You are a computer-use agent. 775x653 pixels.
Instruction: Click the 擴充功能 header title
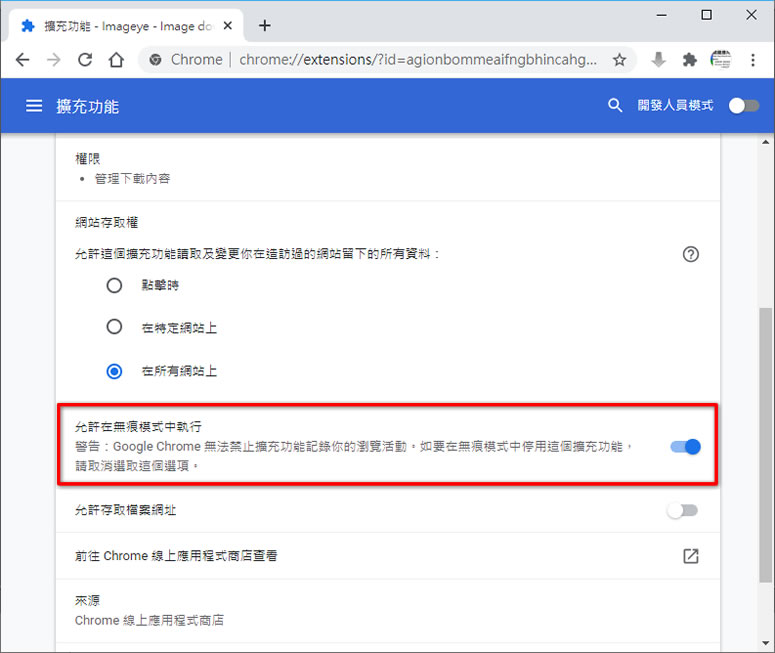point(87,106)
